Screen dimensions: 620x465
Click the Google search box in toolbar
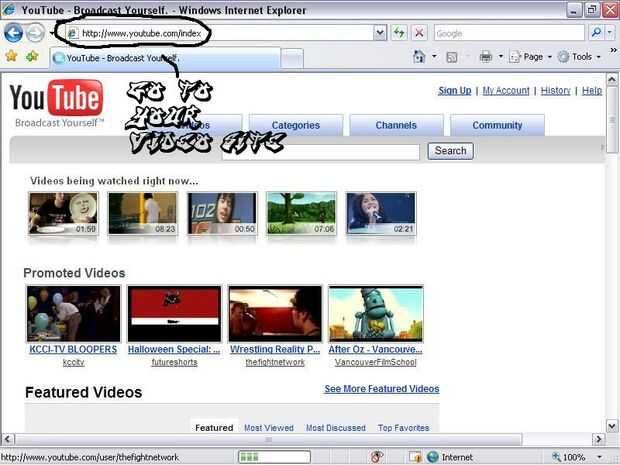(509, 33)
